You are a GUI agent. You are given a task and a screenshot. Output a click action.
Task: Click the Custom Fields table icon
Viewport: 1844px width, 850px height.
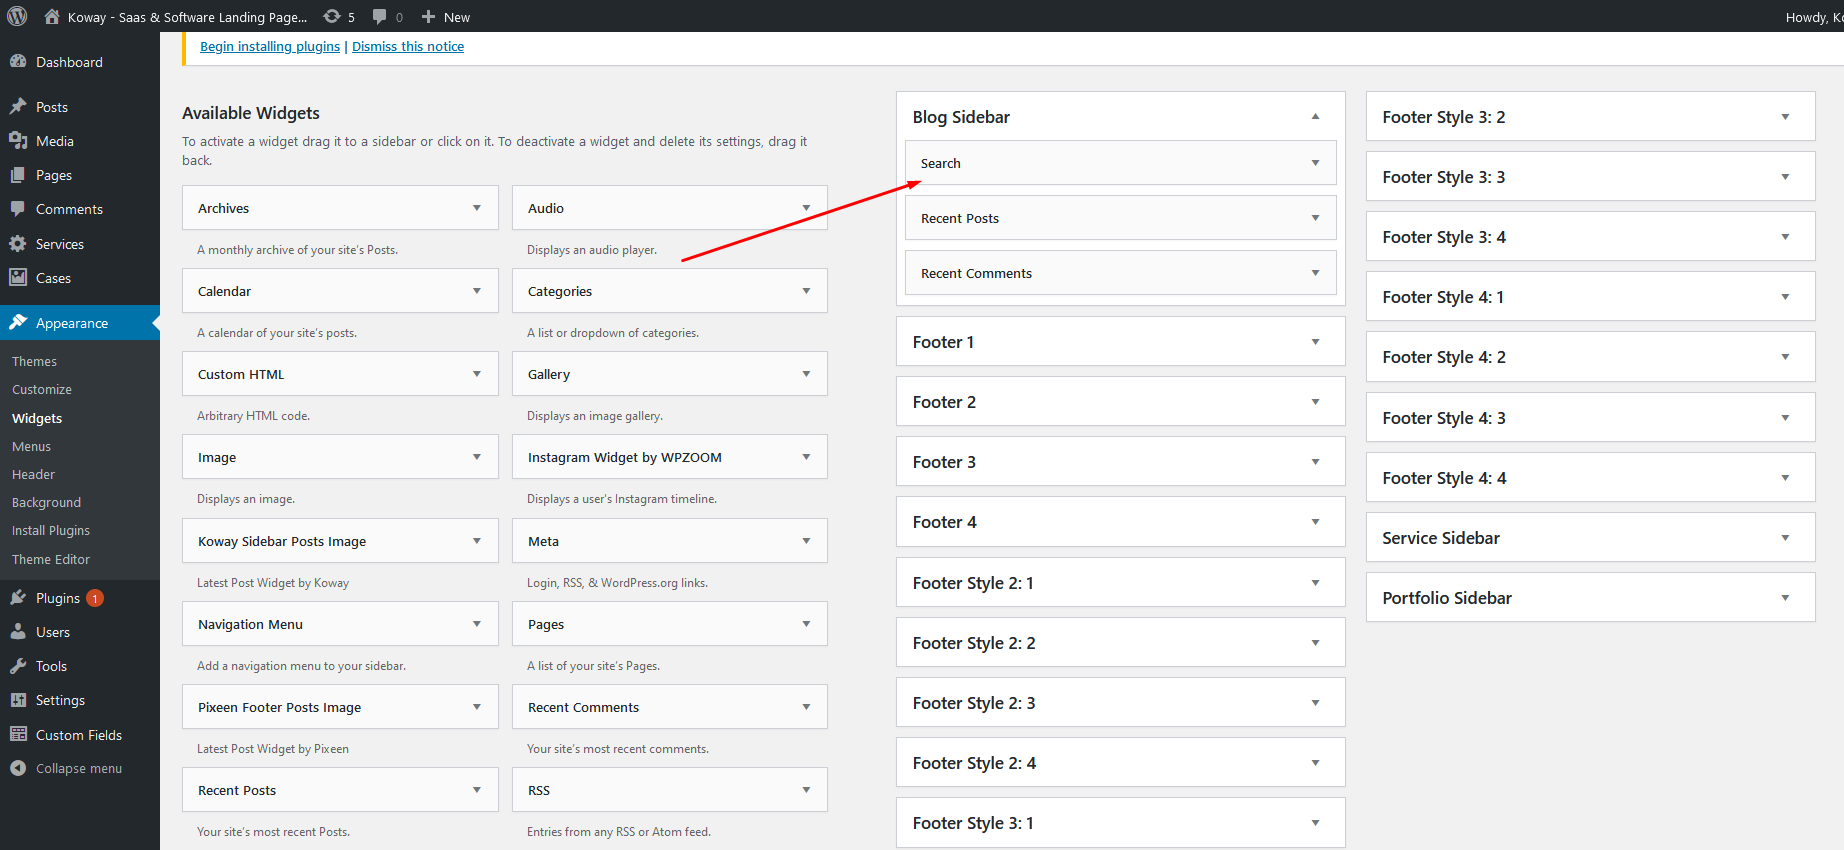tap(18, 734)
